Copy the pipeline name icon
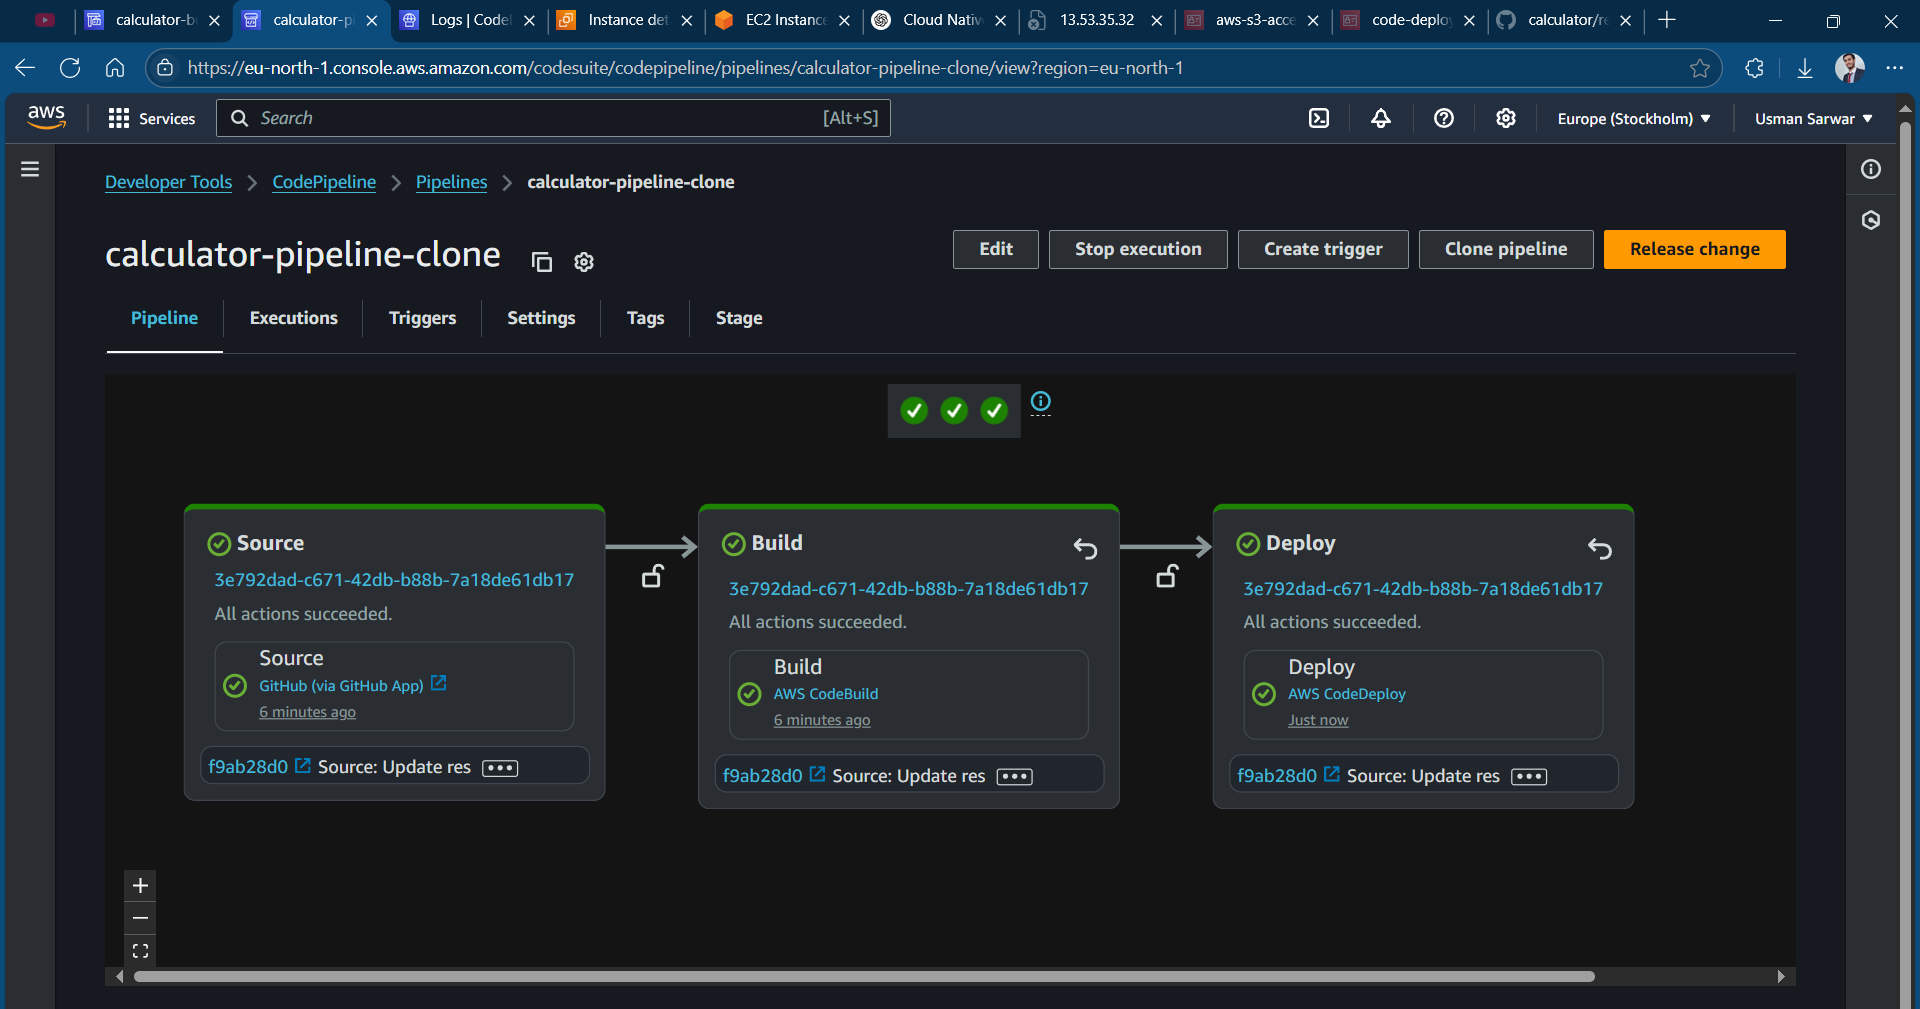 coord(542,262)
